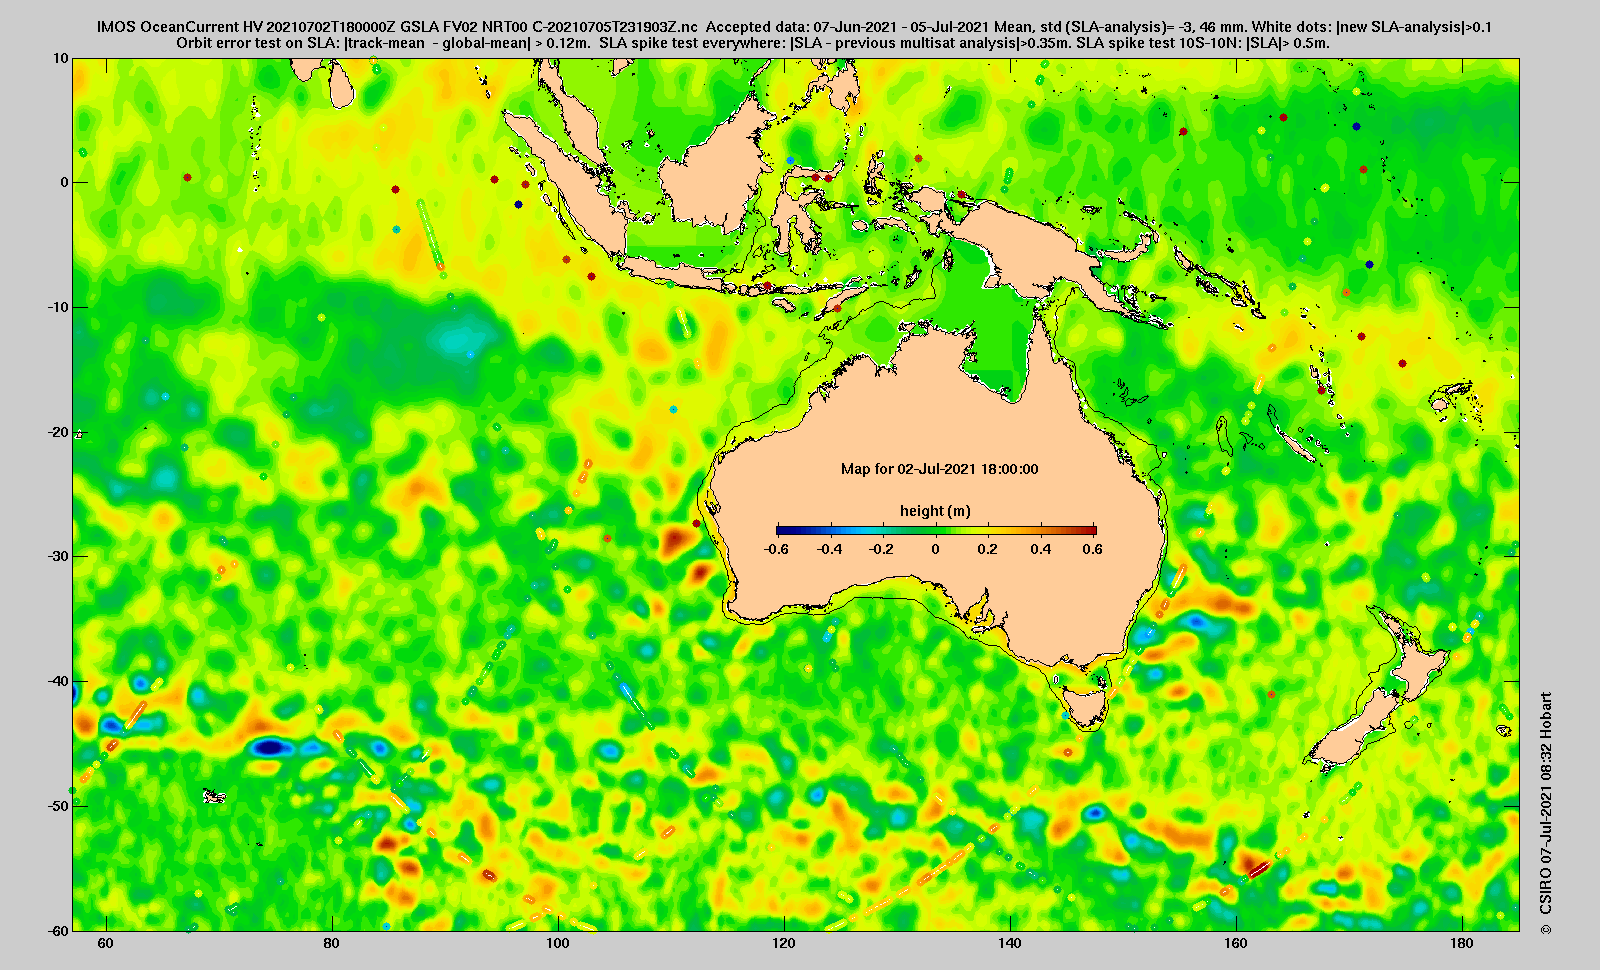
Task: Click latitude axis label 10
Action: [61, 59]
